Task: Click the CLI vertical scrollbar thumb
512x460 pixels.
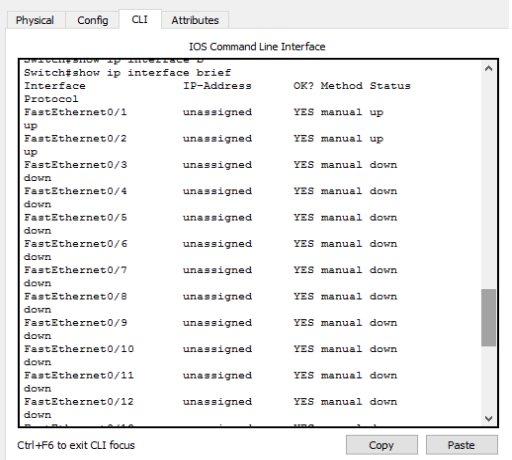Action: [489, 318]
